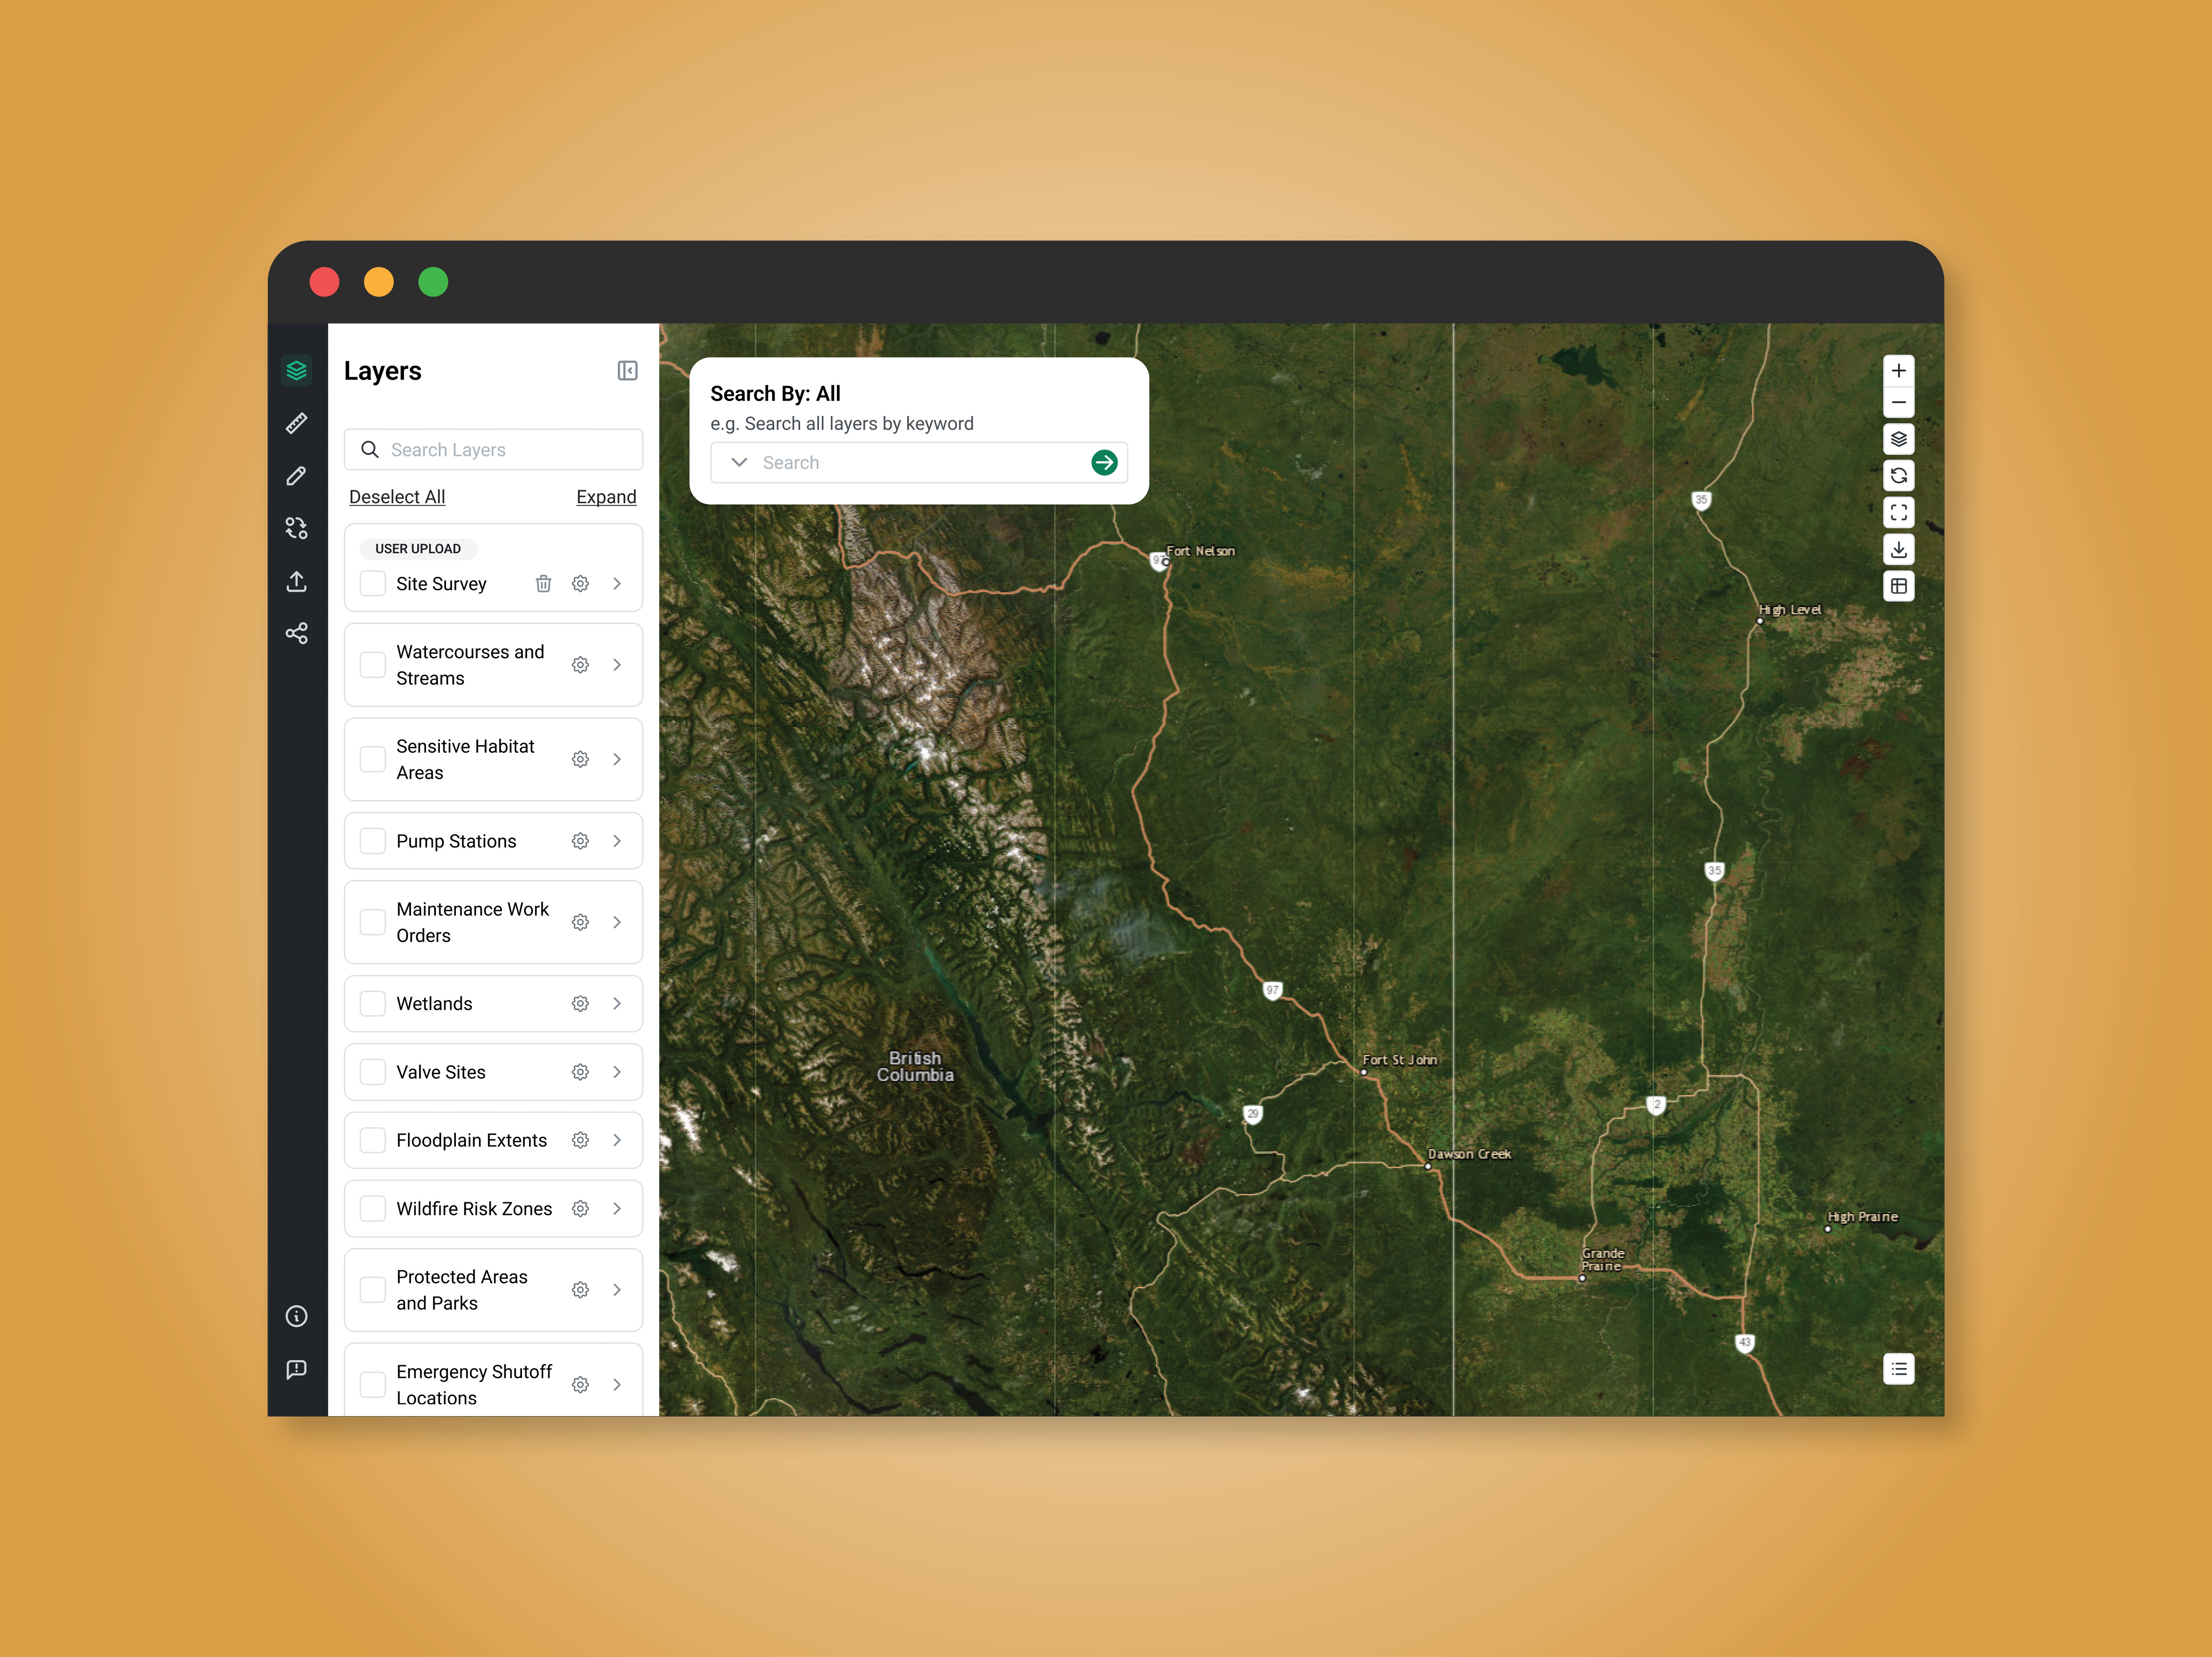2212x1657 pixels.
Task: Expand Wildfire Risk Zones chevron
Action: pyautogui.click(x=617, y=1209)
